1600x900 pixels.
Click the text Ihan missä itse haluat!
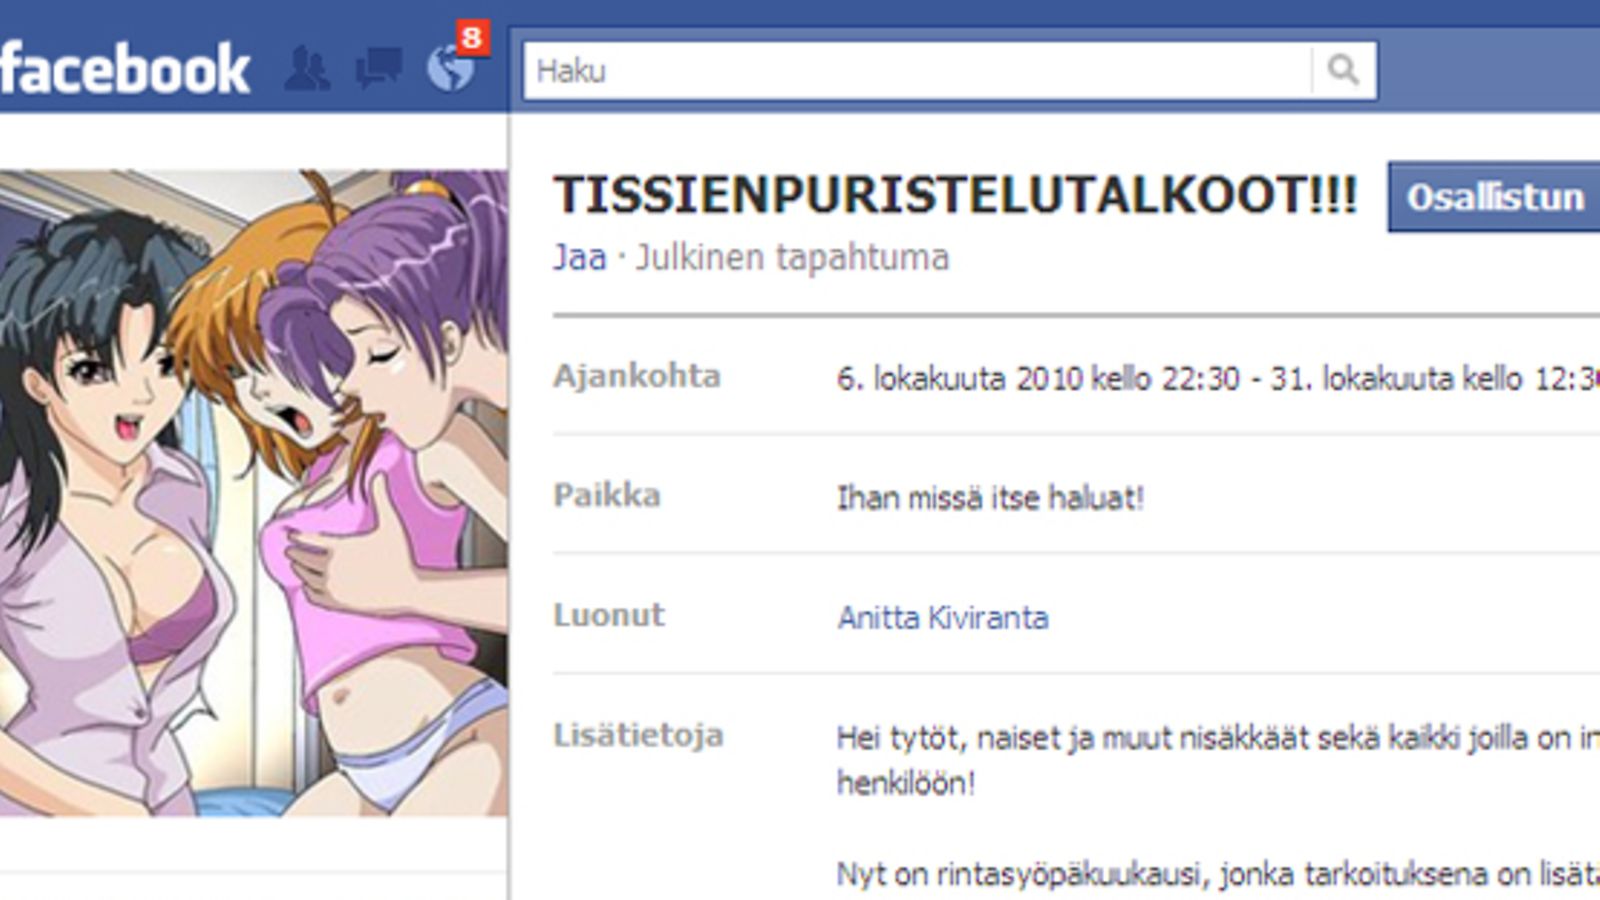990,497
